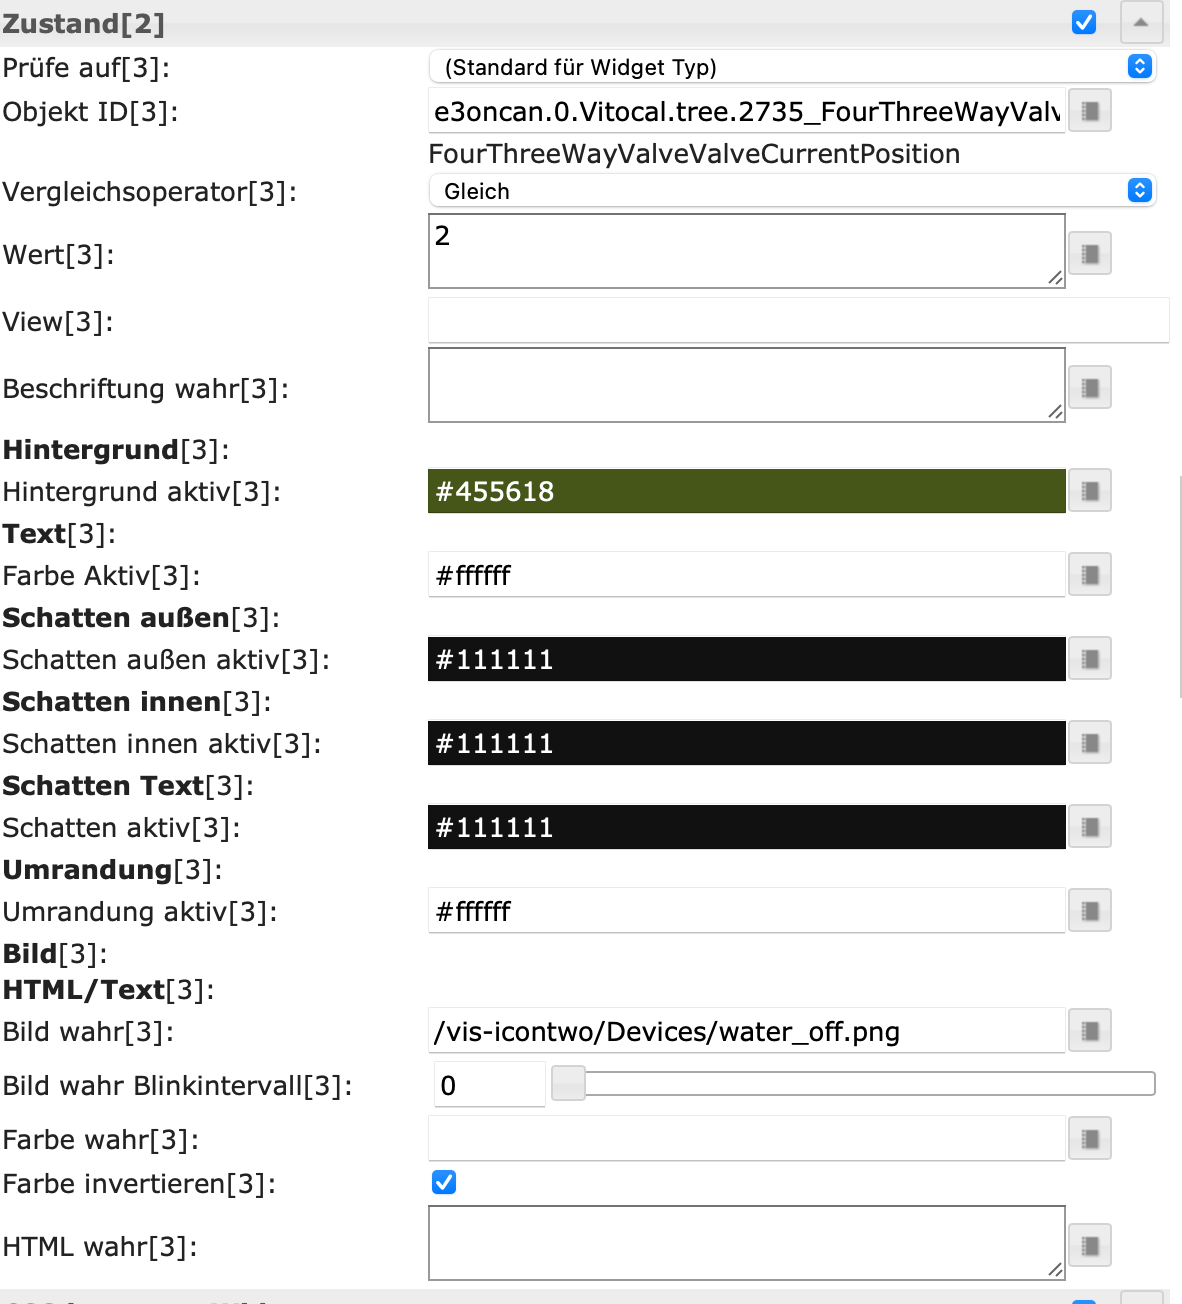Open editor icon beside HTML wahr[3]
Image resolution: width=1182 pixels, height=1304 pixels.
click(x=1090, y=1246)
